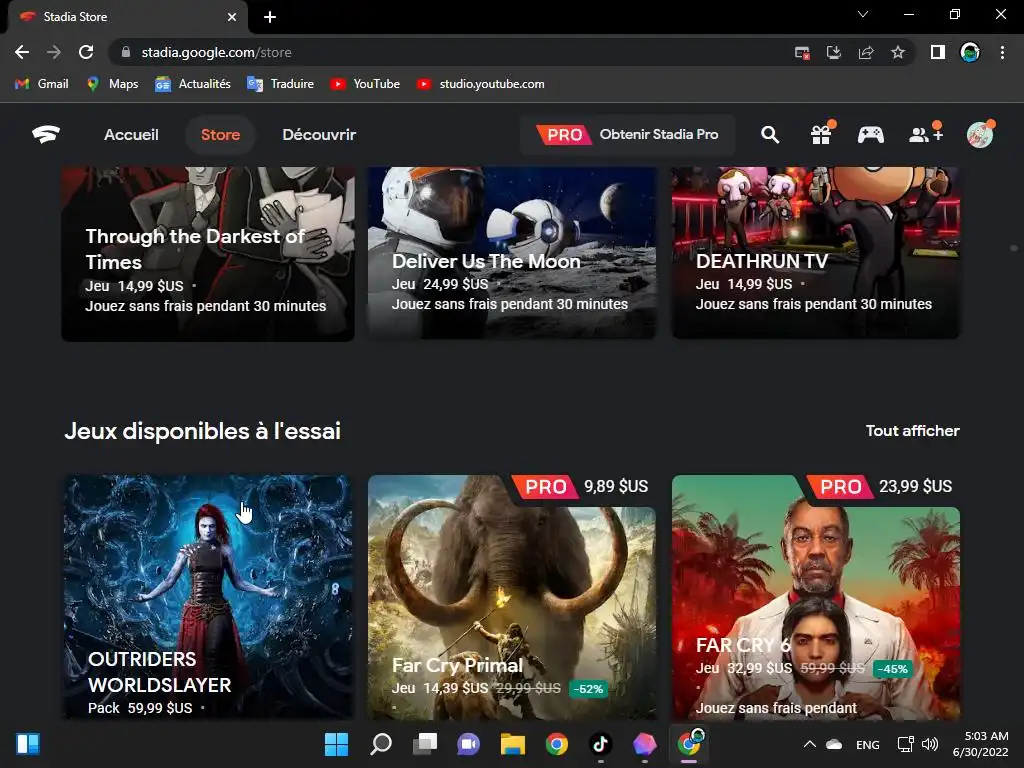This screenshot has height=768, width=1024.
Task: Open OUTRIDERS WORLDSLAYER card
Action: 208,597
